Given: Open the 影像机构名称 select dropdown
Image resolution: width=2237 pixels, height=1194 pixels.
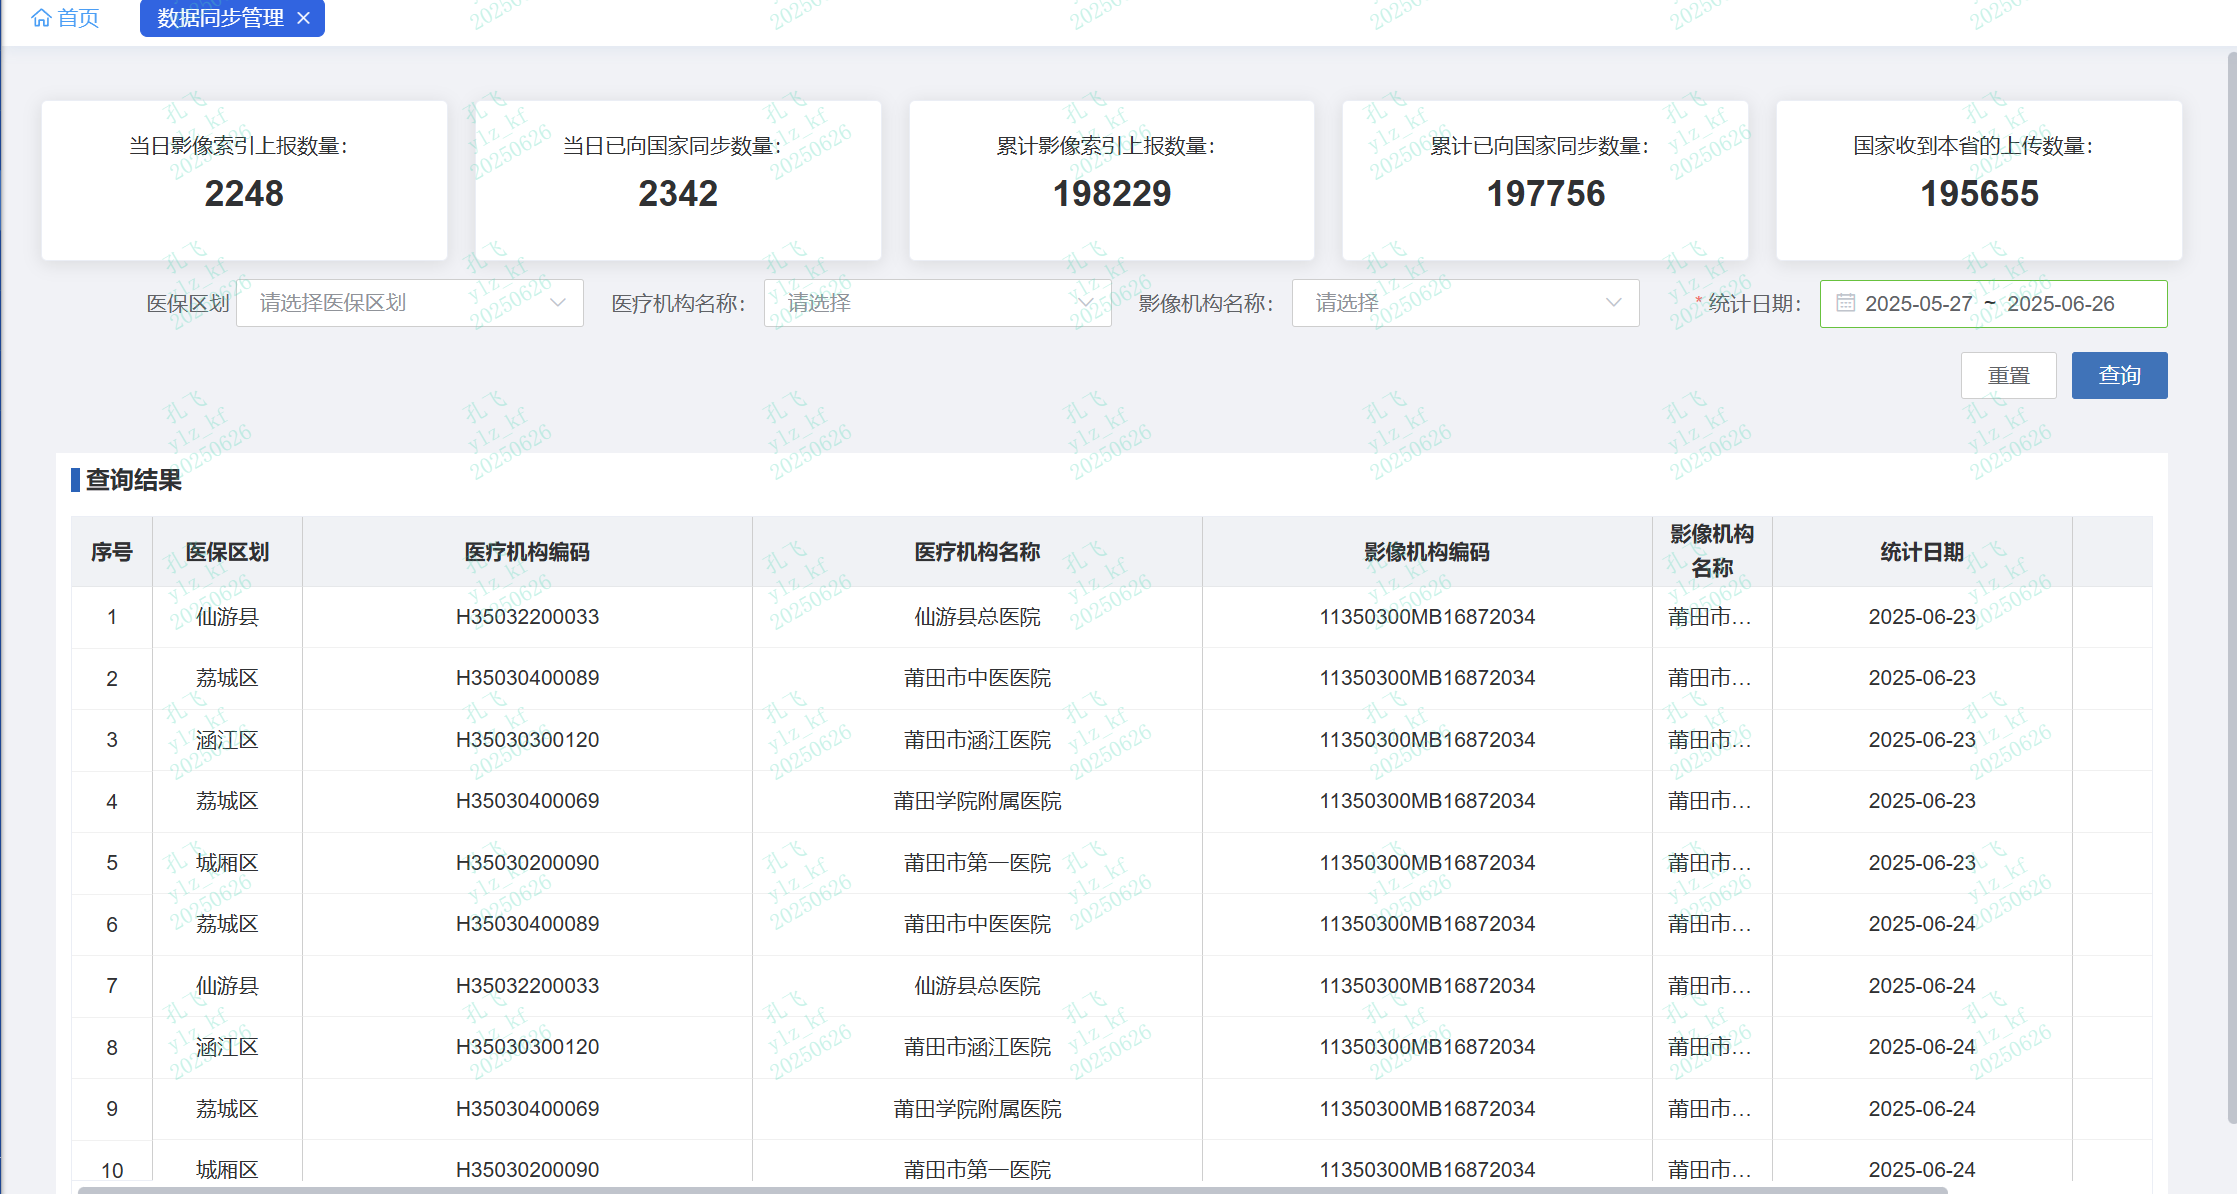Looking at the screenshot, I should point(1464,303).
